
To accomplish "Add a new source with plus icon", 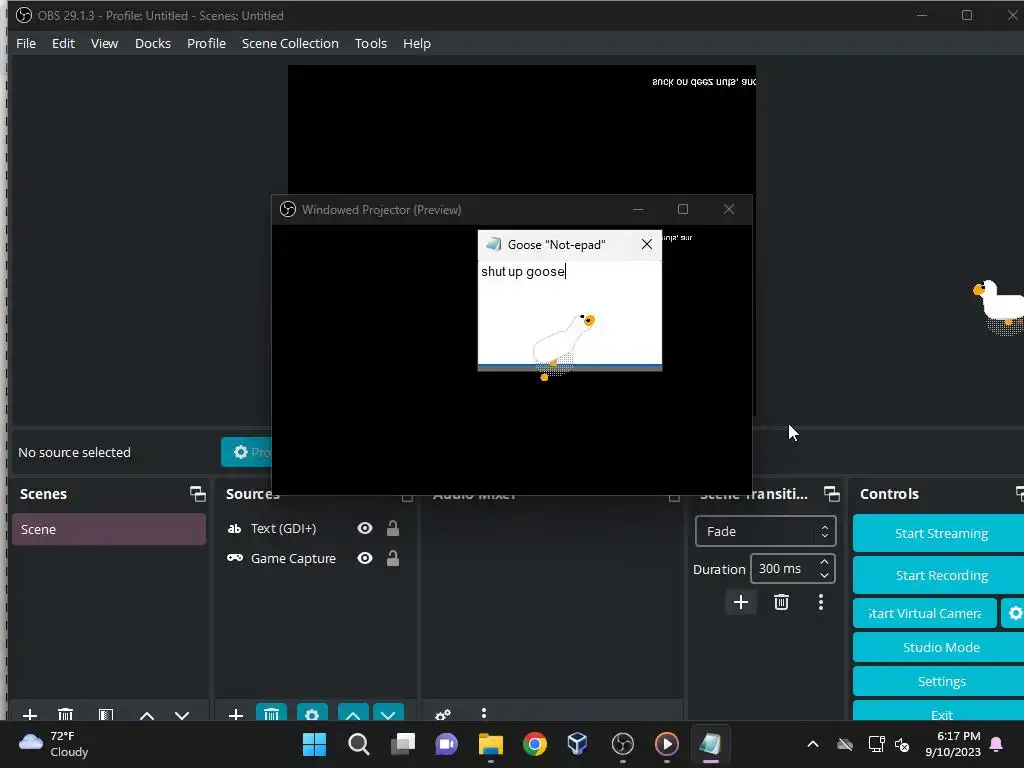I will click(236, 714).
